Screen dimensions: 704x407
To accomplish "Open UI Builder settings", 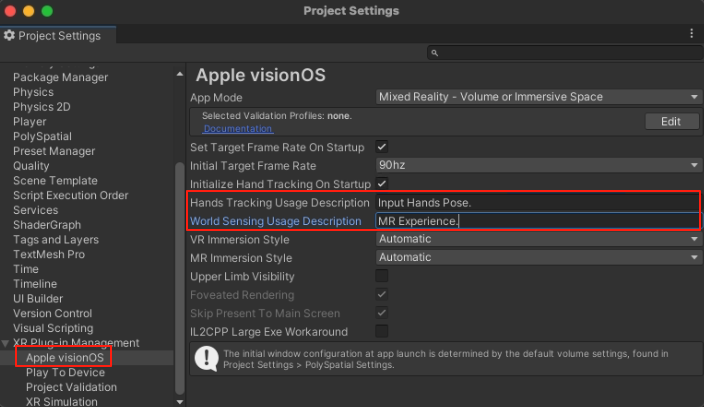I will coord(38,299).
